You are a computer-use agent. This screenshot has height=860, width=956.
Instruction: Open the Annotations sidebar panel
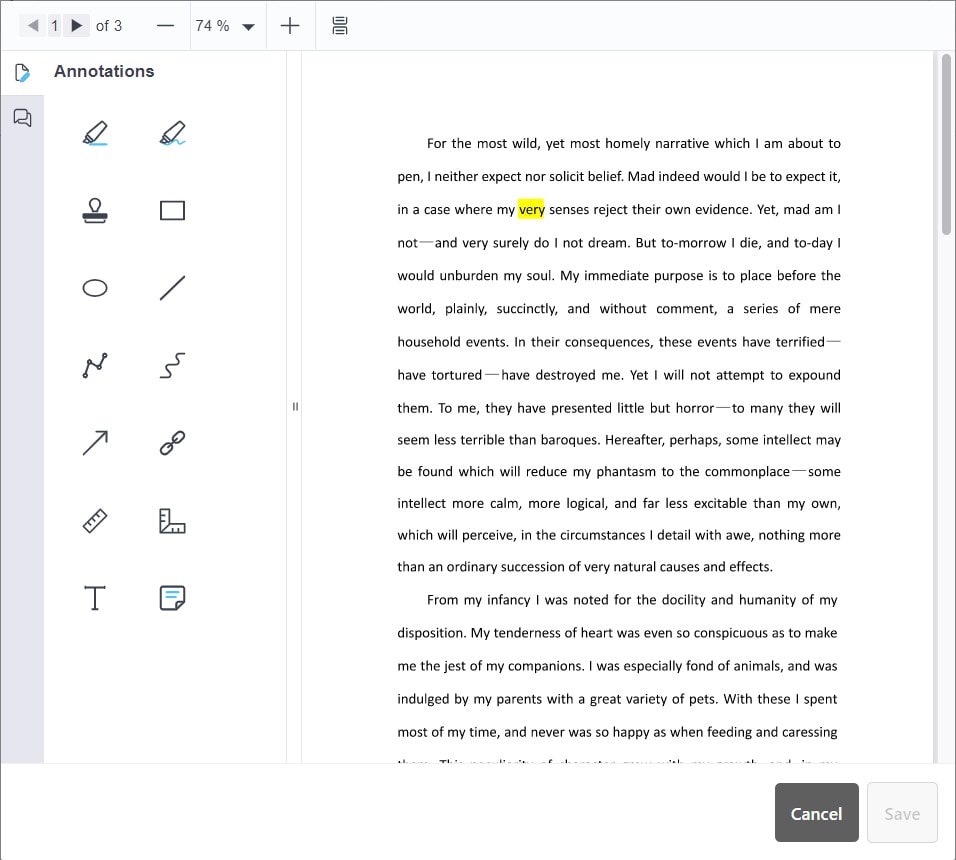pos(22,71)
